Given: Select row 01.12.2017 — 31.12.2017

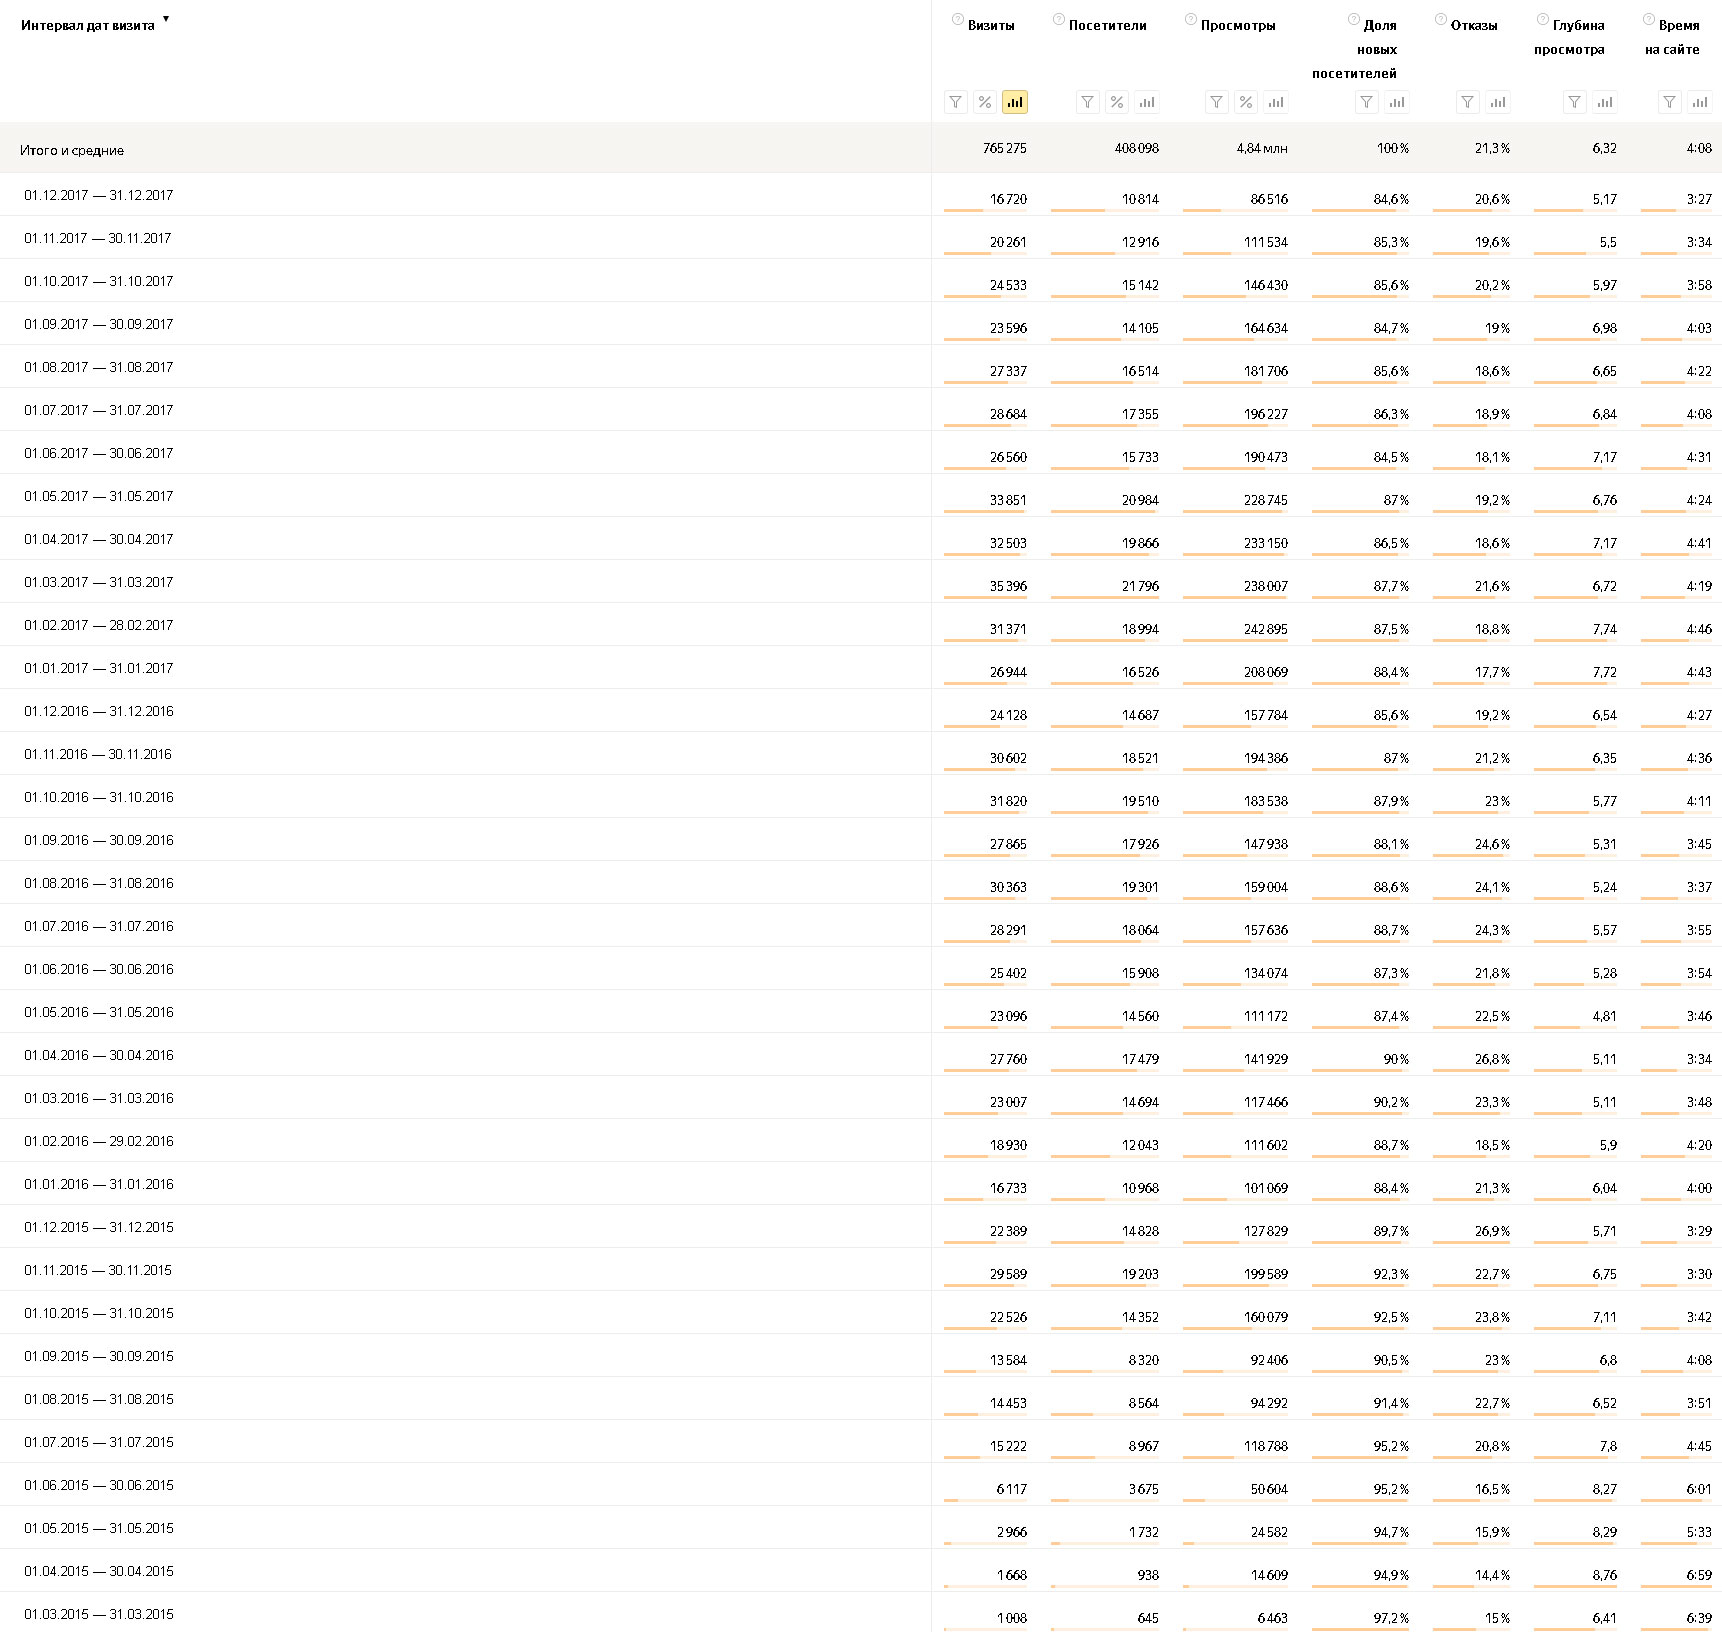Looking at the screenshot, I should (x=99, y=195).
